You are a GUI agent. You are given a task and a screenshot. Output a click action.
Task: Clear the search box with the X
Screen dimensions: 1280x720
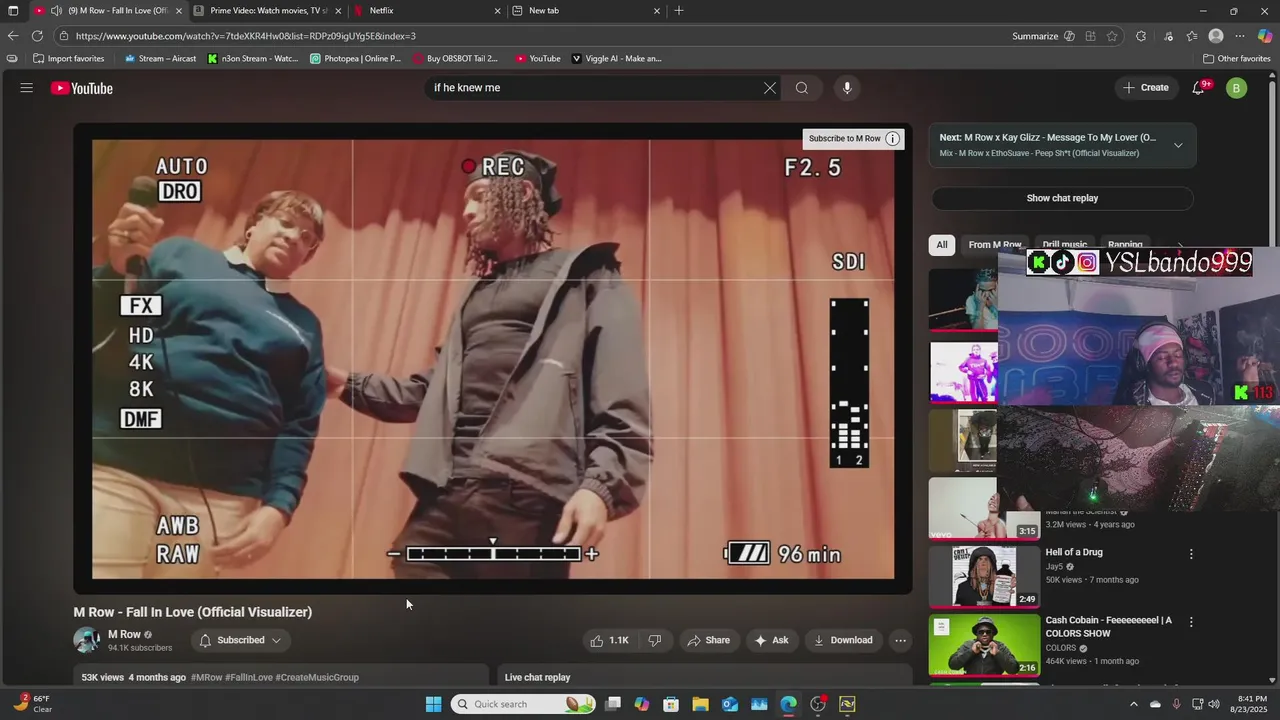pos(770,88)
